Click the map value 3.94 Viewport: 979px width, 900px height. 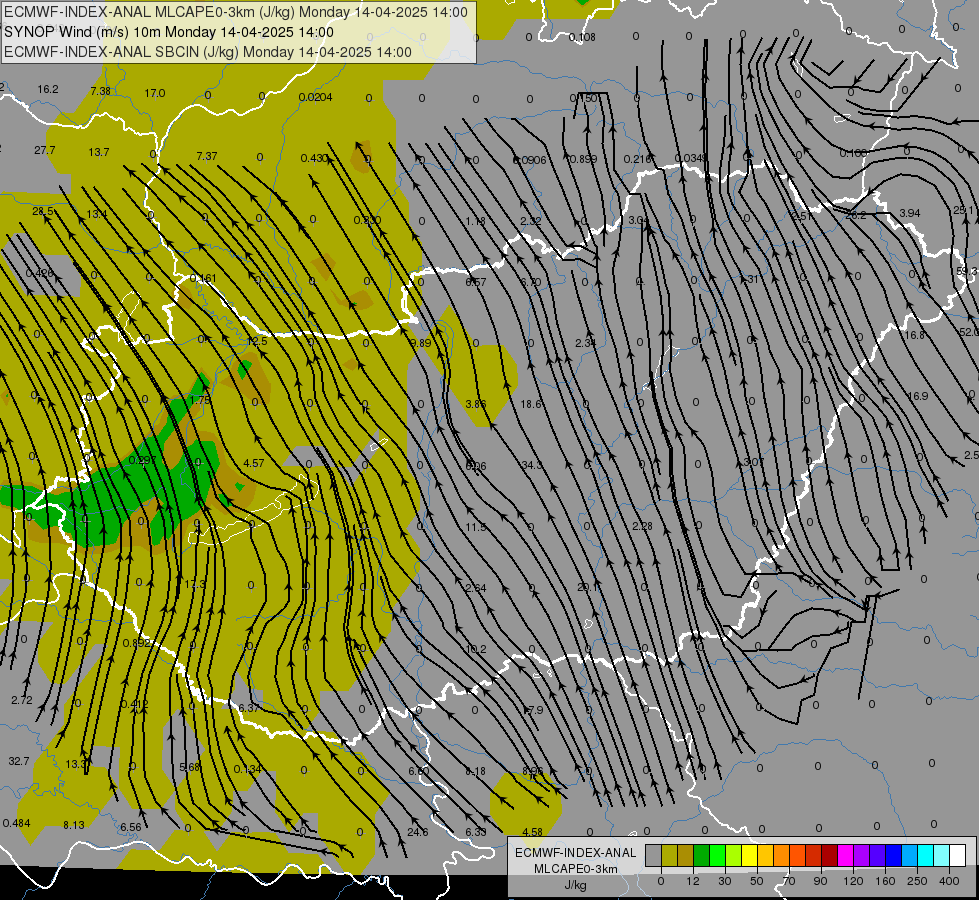coord(910,213)
